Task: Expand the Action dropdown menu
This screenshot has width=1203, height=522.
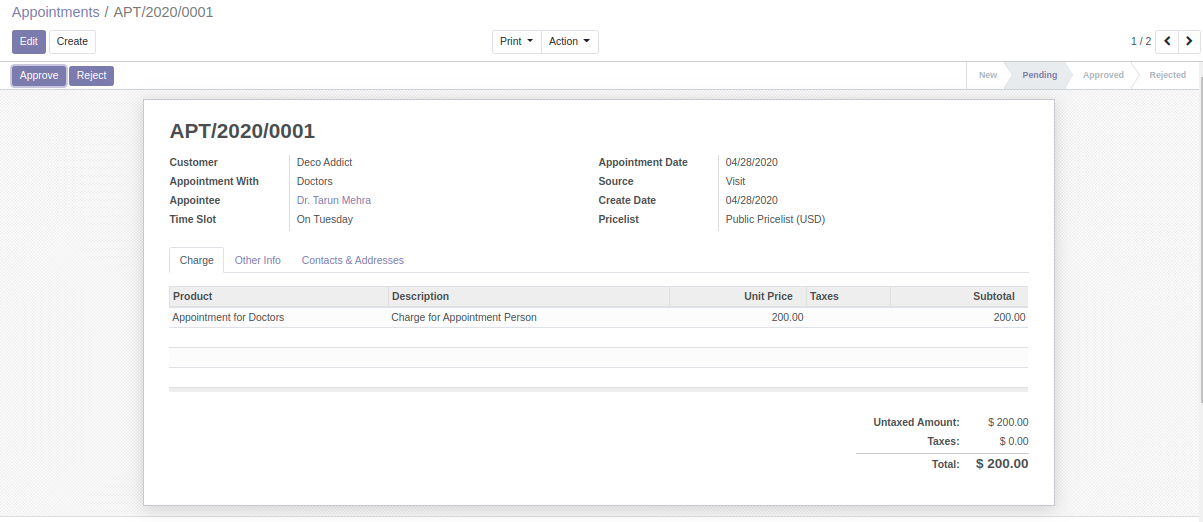Action: tap(570, 41)
